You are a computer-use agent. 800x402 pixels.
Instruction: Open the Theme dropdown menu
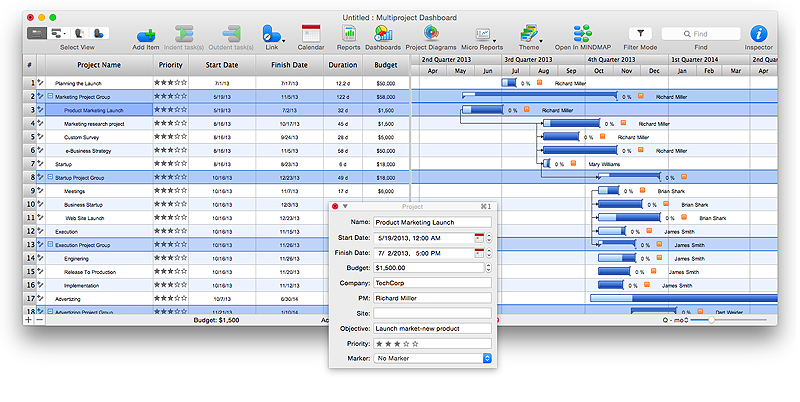coord(529,34)
